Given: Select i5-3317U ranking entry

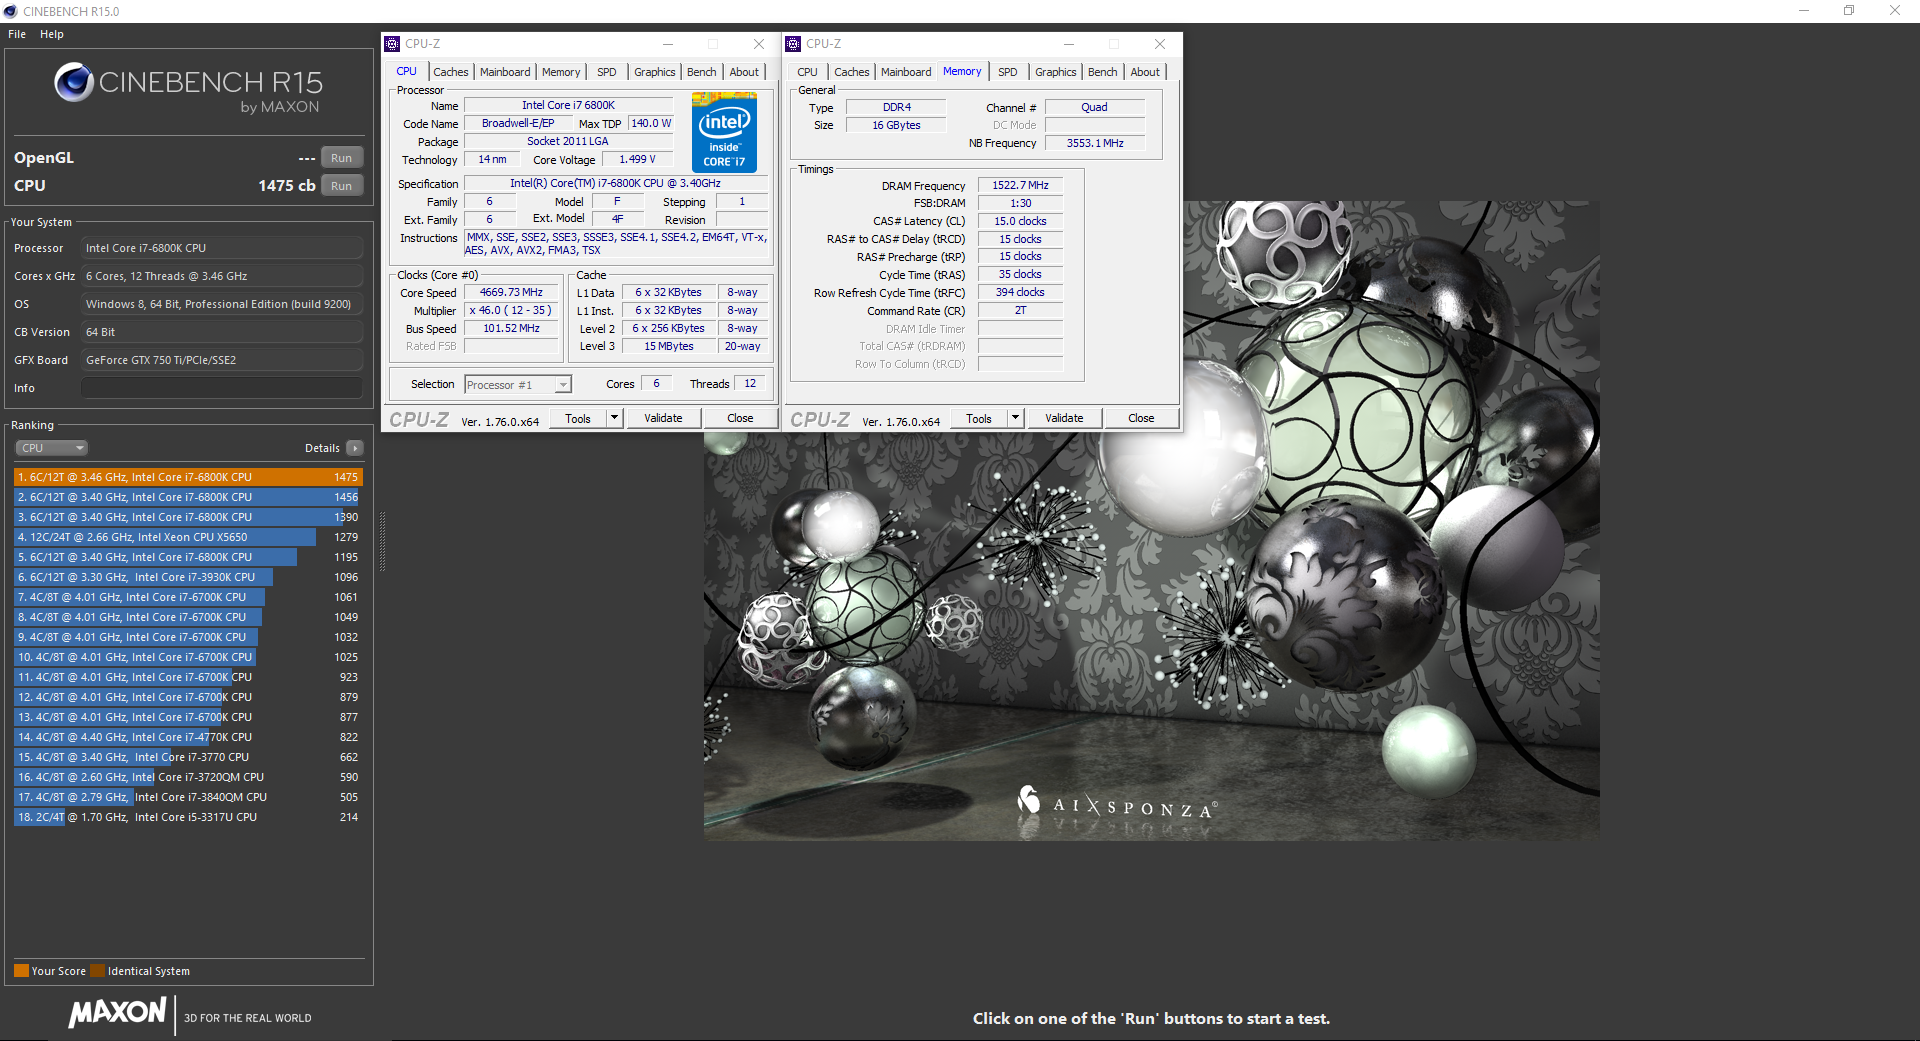Looking at the screenshot, I should (188, 817).
